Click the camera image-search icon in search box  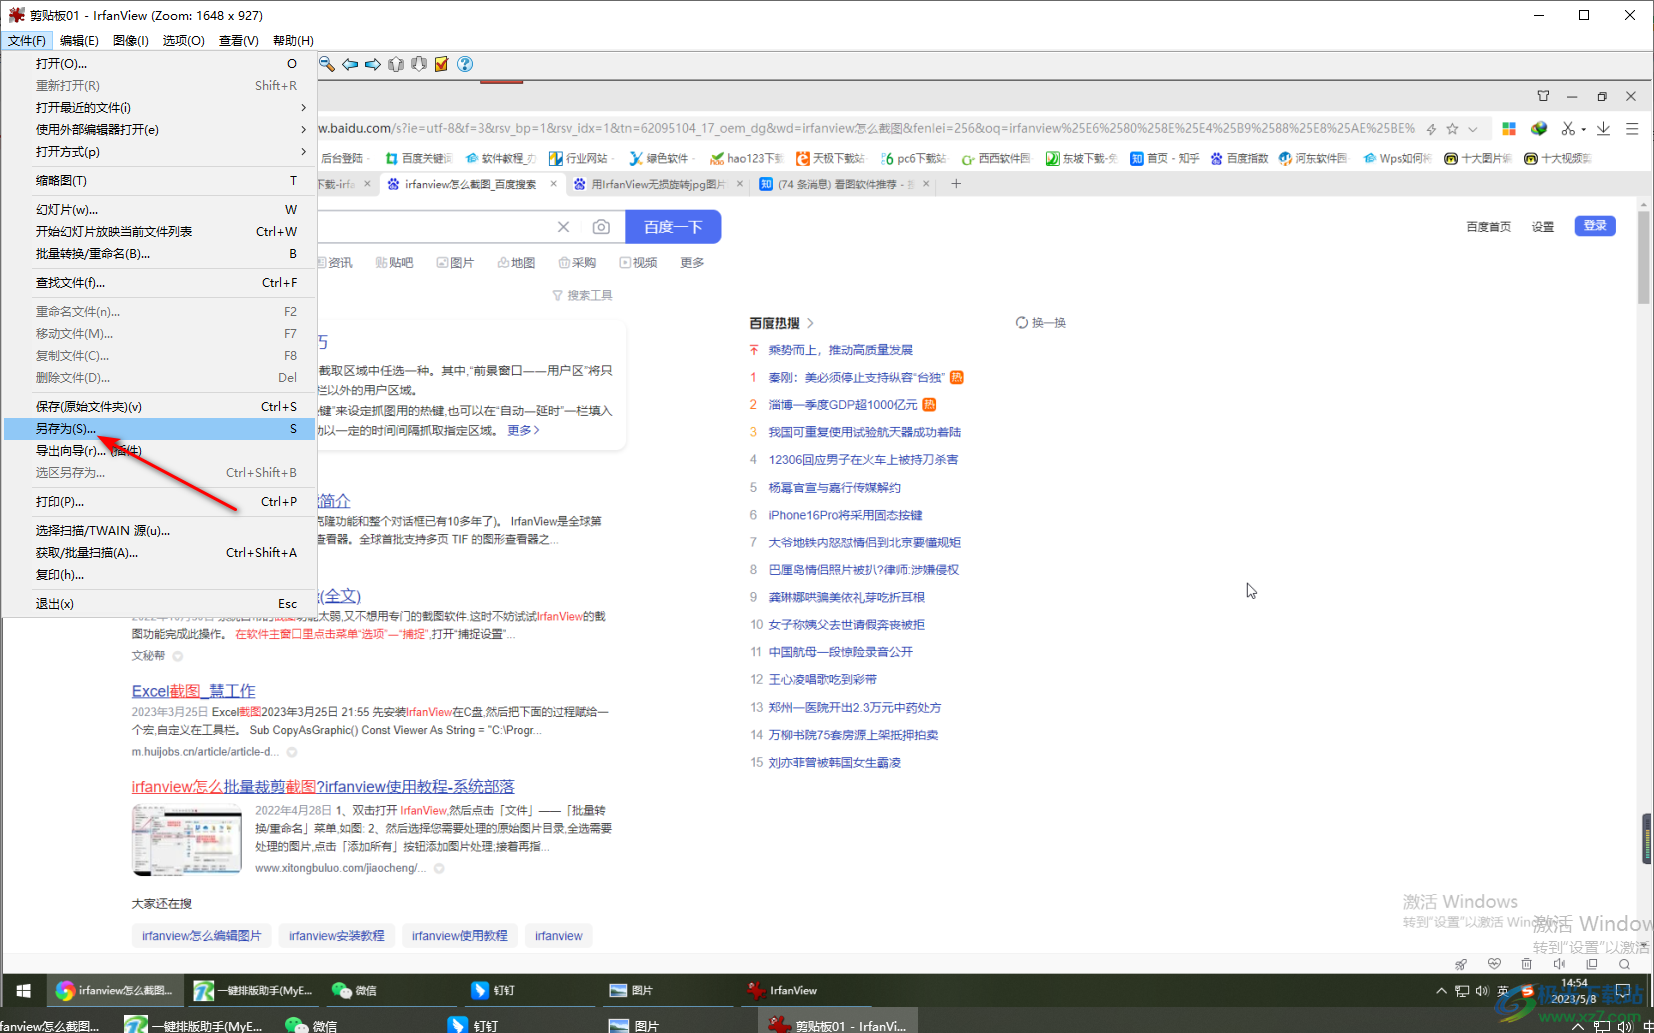pyautogui.click(x=601, y=227)
